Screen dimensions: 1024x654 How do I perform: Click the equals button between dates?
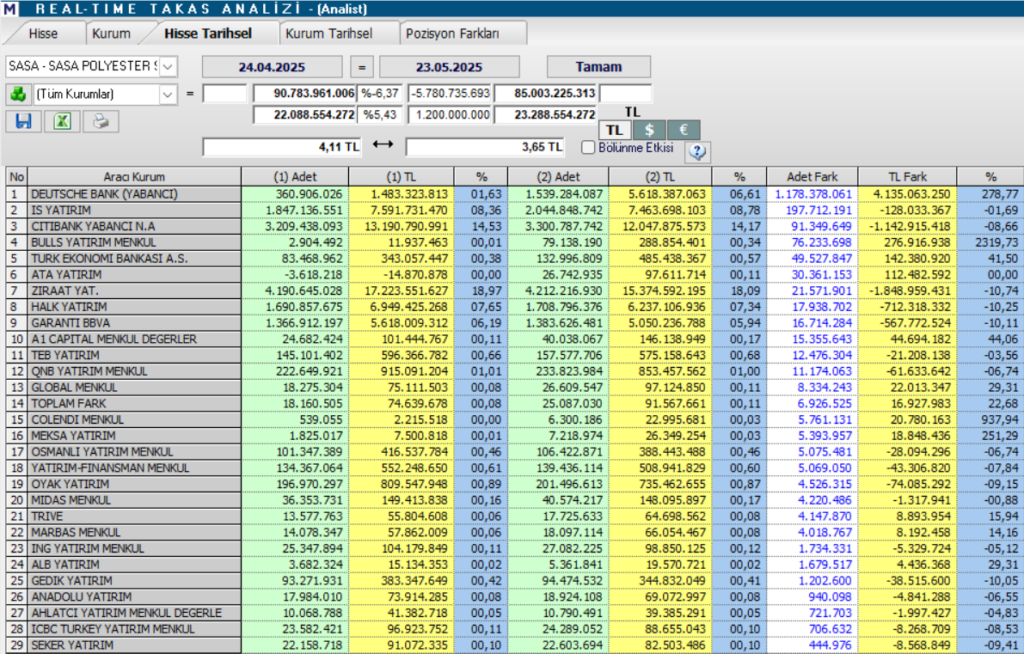[x=362, y=67]
